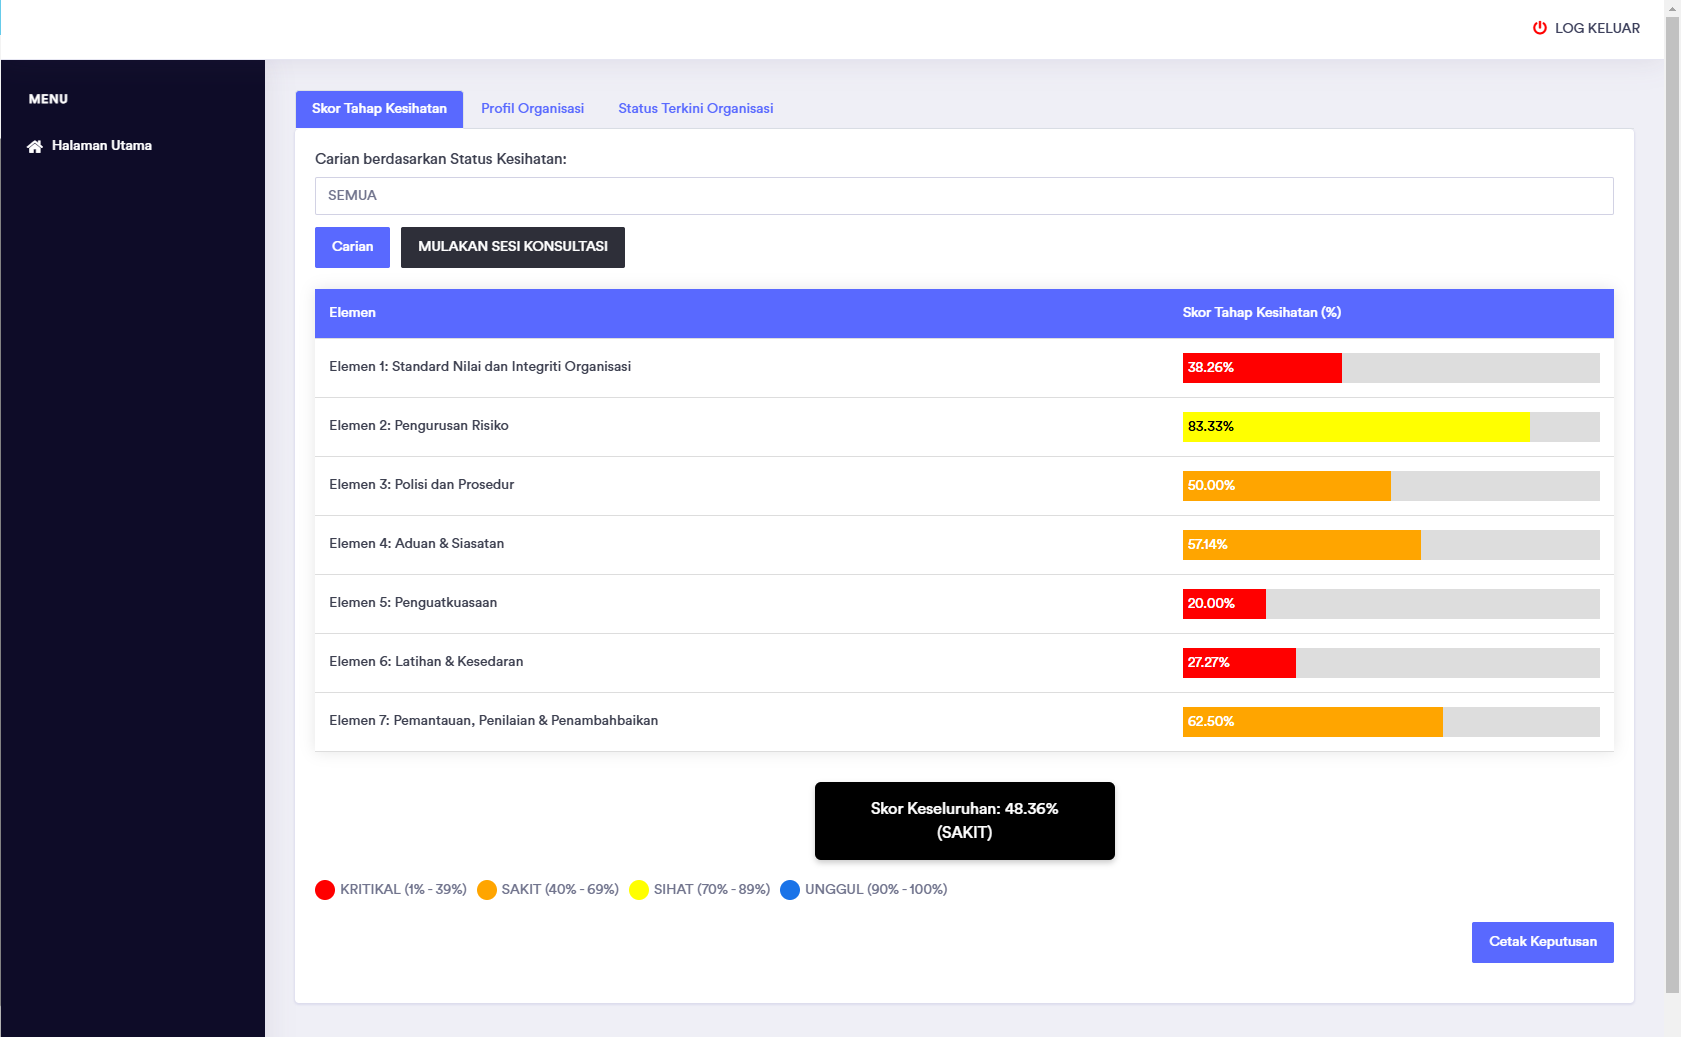Click the Skor Keseluruhan 48.36% summary box
Screen dimensions: 1681x1037
click(x=964, y=821)
